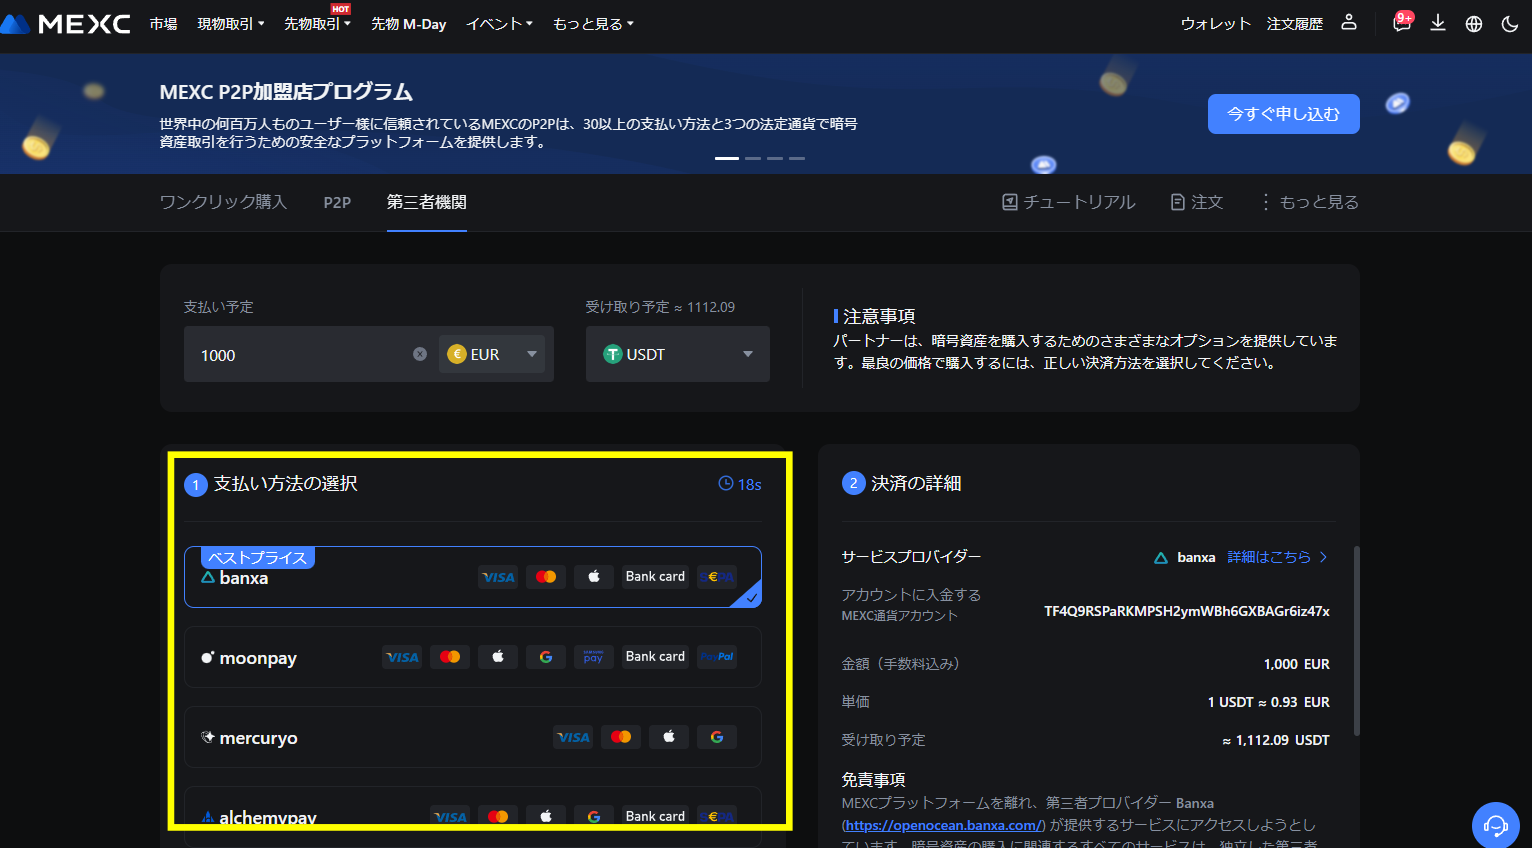Switch to the ワンクリック購入 tab

point(223,202)
